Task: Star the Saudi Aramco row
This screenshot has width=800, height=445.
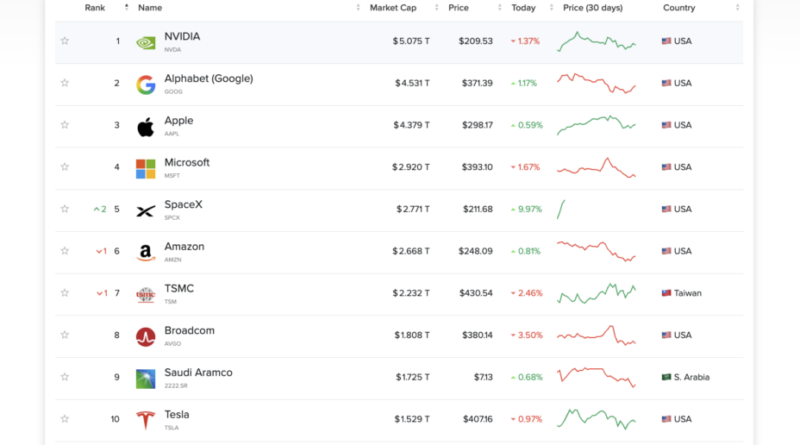Action: click(x=65, y=377)
